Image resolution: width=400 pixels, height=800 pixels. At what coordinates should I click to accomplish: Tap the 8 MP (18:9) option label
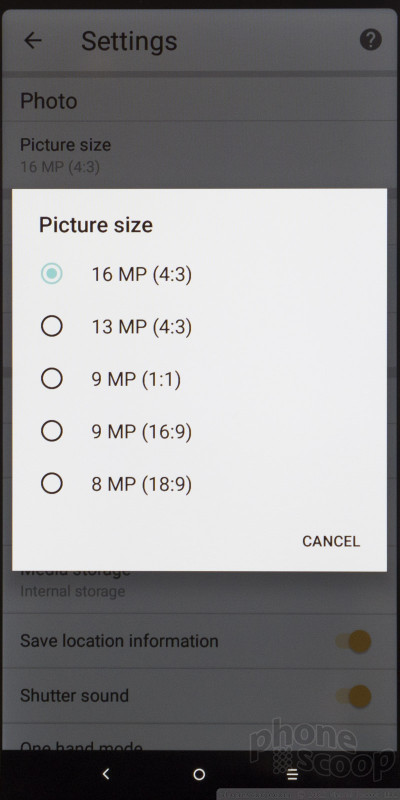click(x=142, y=484)
